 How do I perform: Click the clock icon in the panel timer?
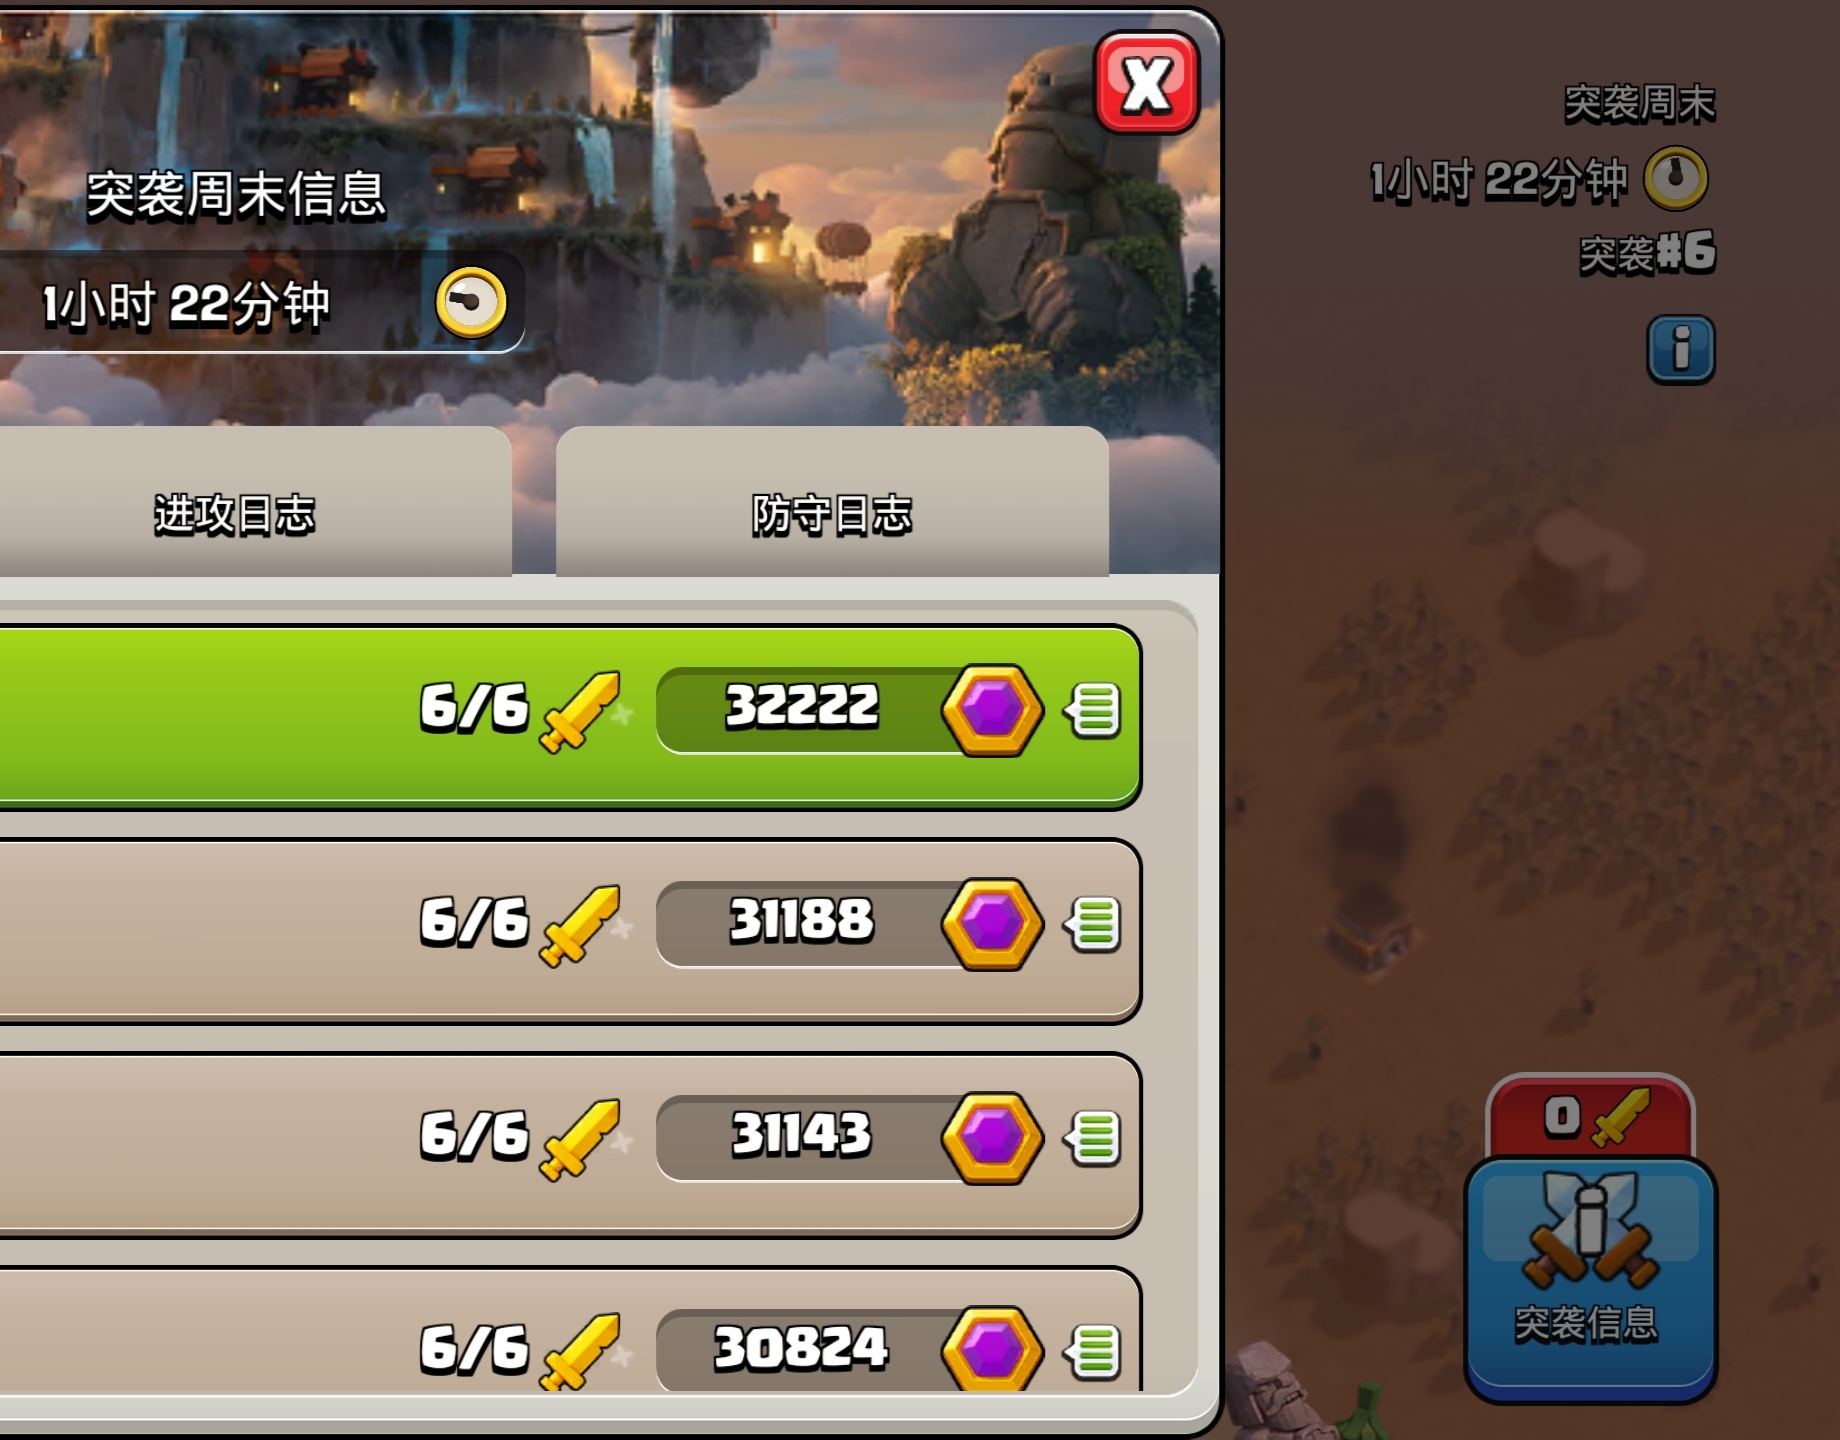(471, 302)
